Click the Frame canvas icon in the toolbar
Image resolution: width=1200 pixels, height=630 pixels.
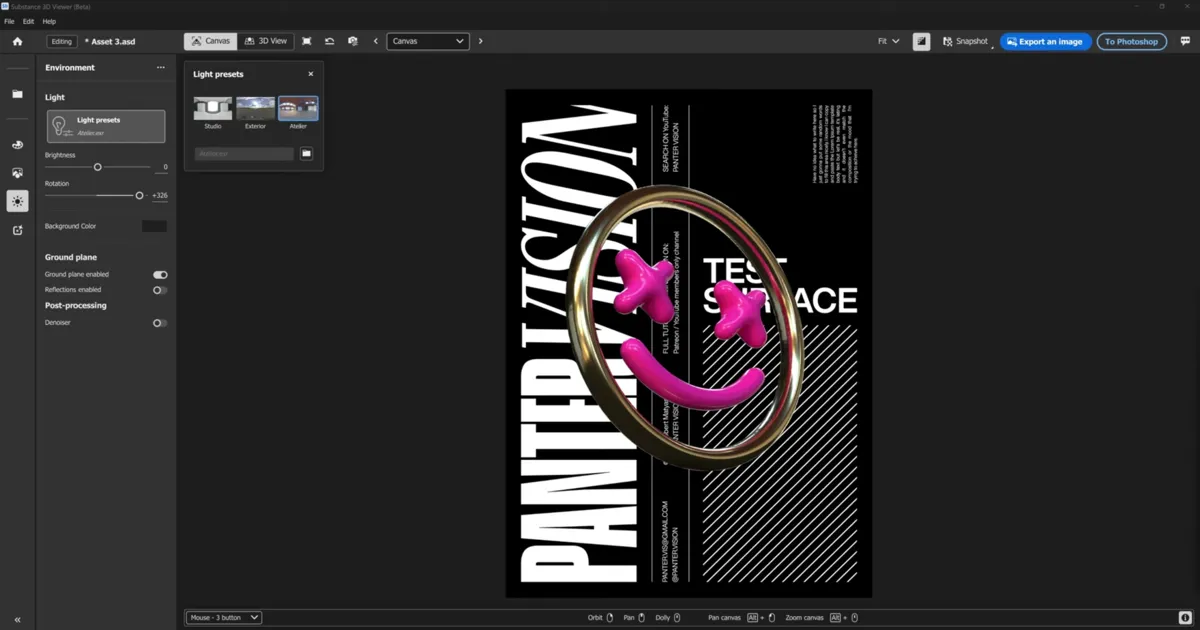pyautogui.click(x=306, y=41)
